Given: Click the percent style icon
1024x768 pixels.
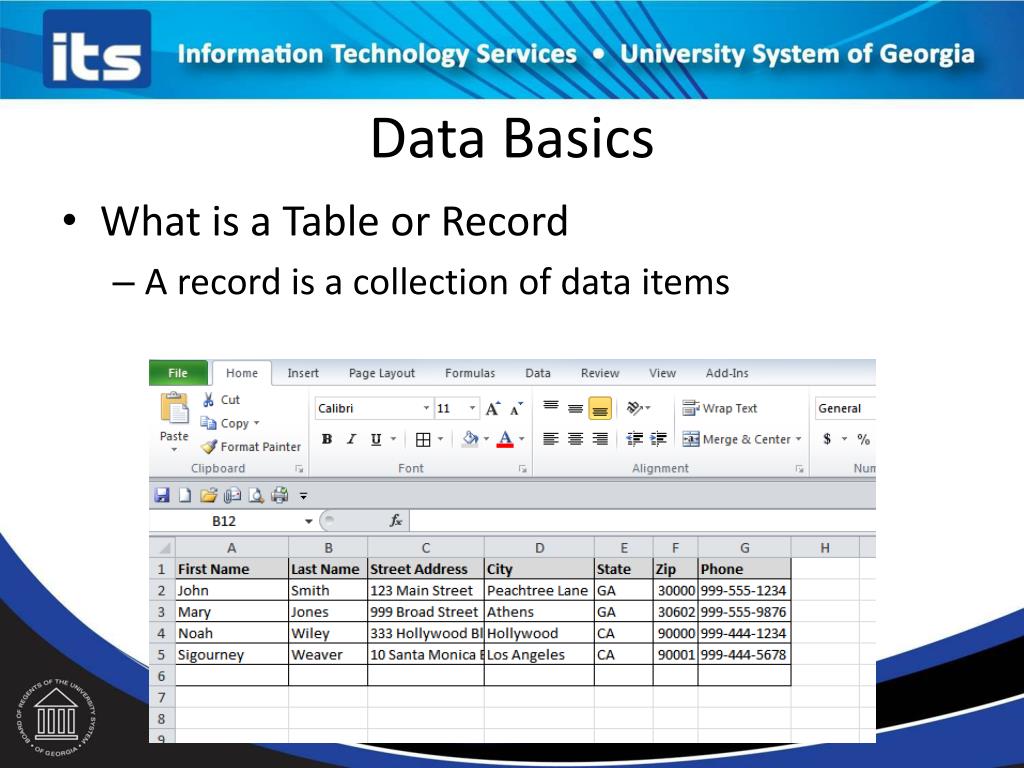Looking at the screenshot, I should point(863,440).
